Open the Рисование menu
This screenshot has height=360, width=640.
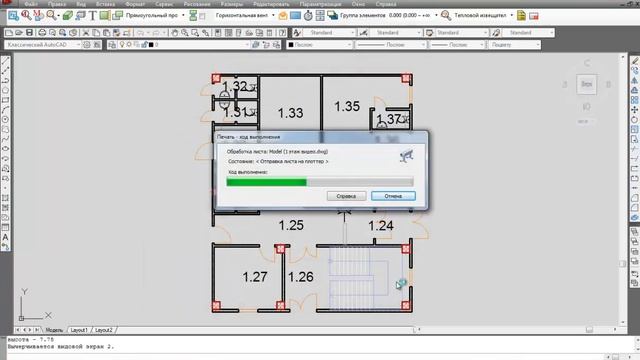click(197, 4)
